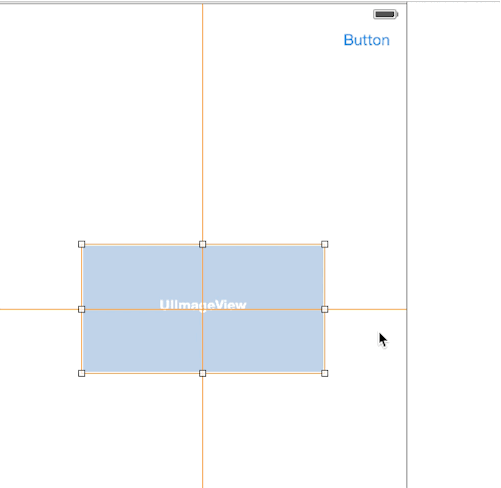Click the bottom-right resize handle of UIImageView
The image size is (501, 488).
click(x=325, y=373)
